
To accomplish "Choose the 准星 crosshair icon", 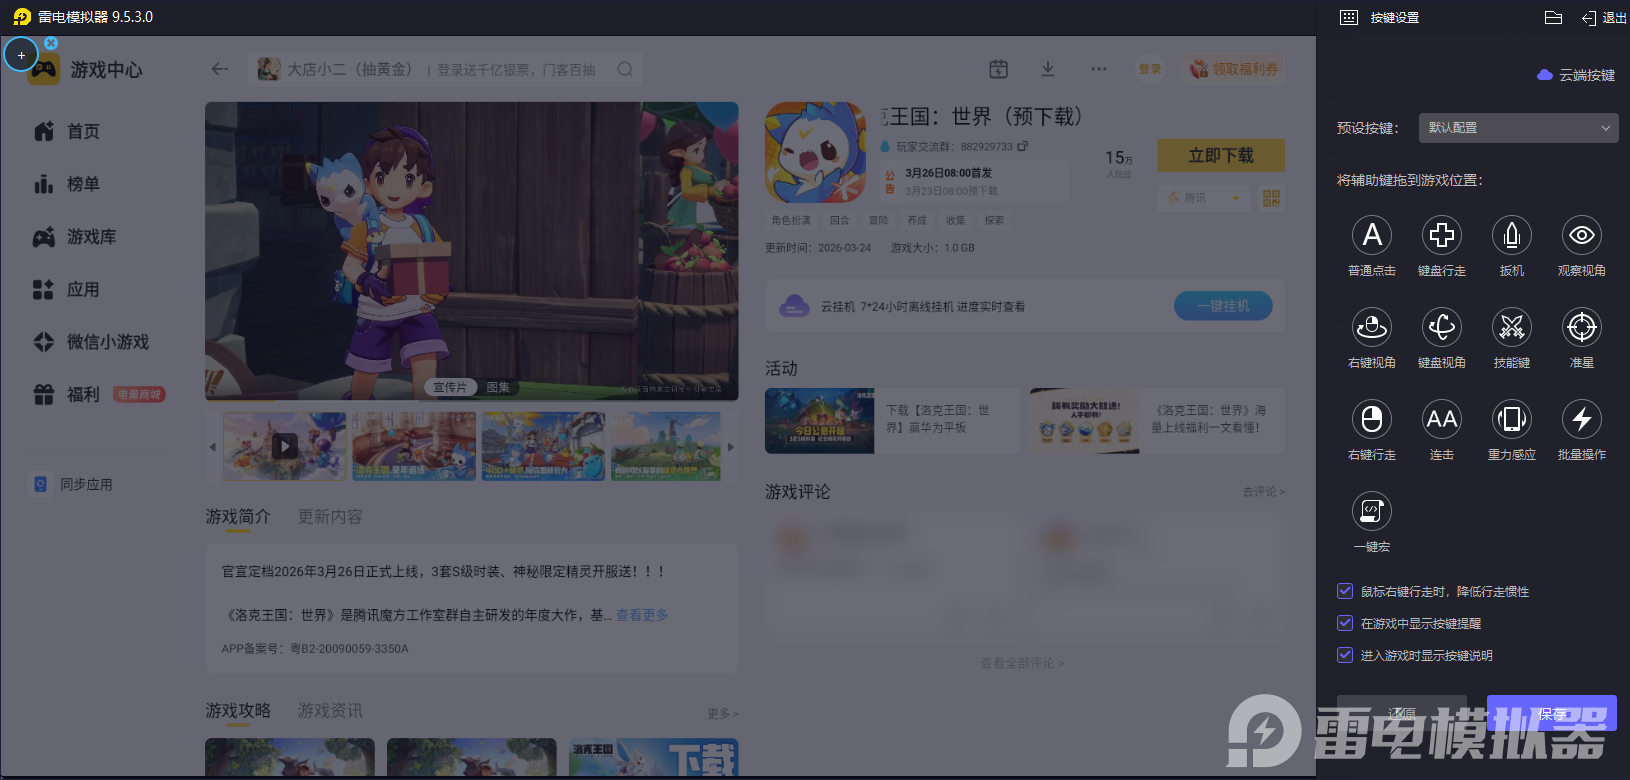I will point(1582,327).
